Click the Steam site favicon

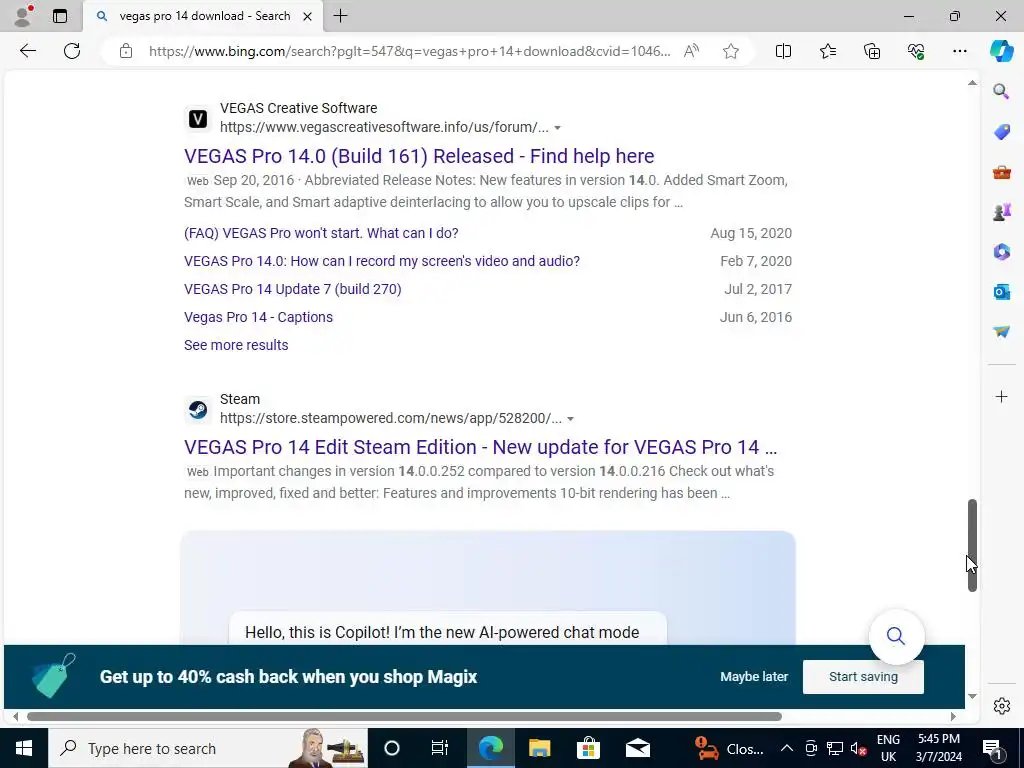[x=198, y=409]
